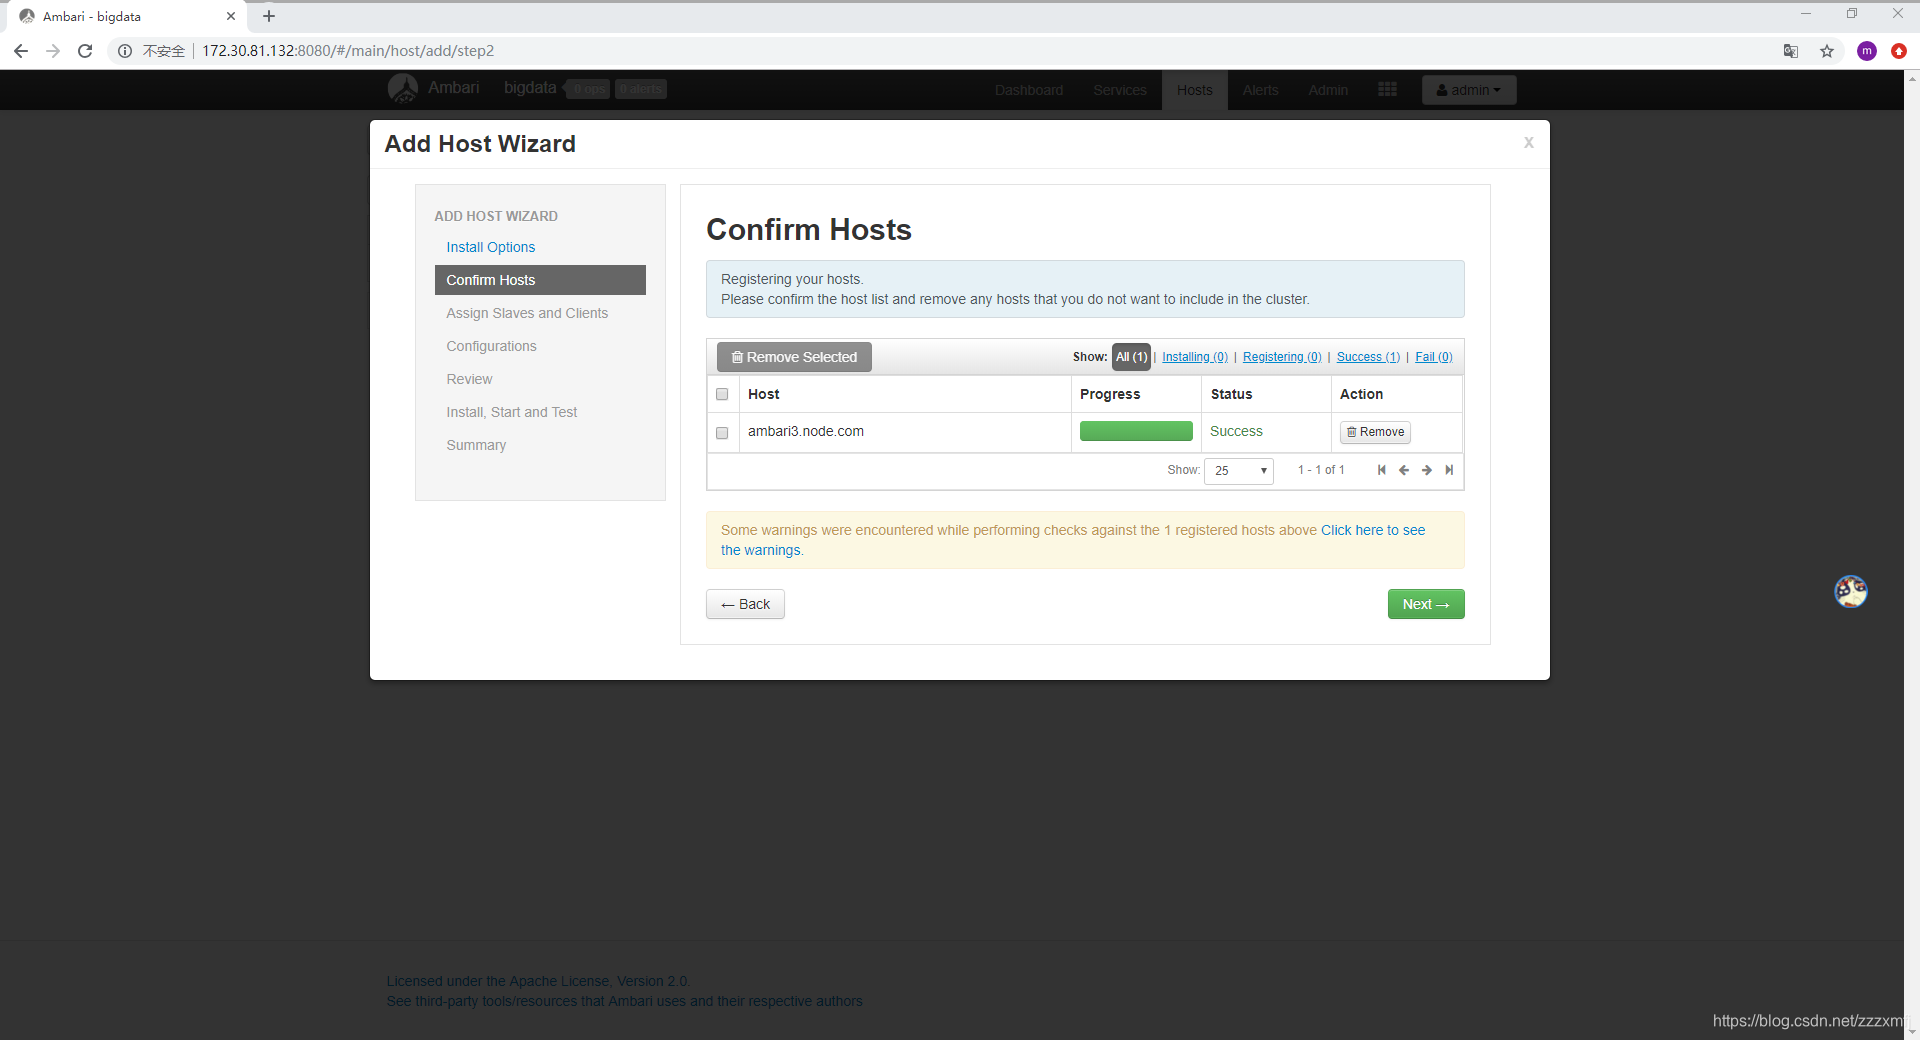Go to previous page of hosts table
This screenshot has height=1040, width=1920.
click(1404, 470)
